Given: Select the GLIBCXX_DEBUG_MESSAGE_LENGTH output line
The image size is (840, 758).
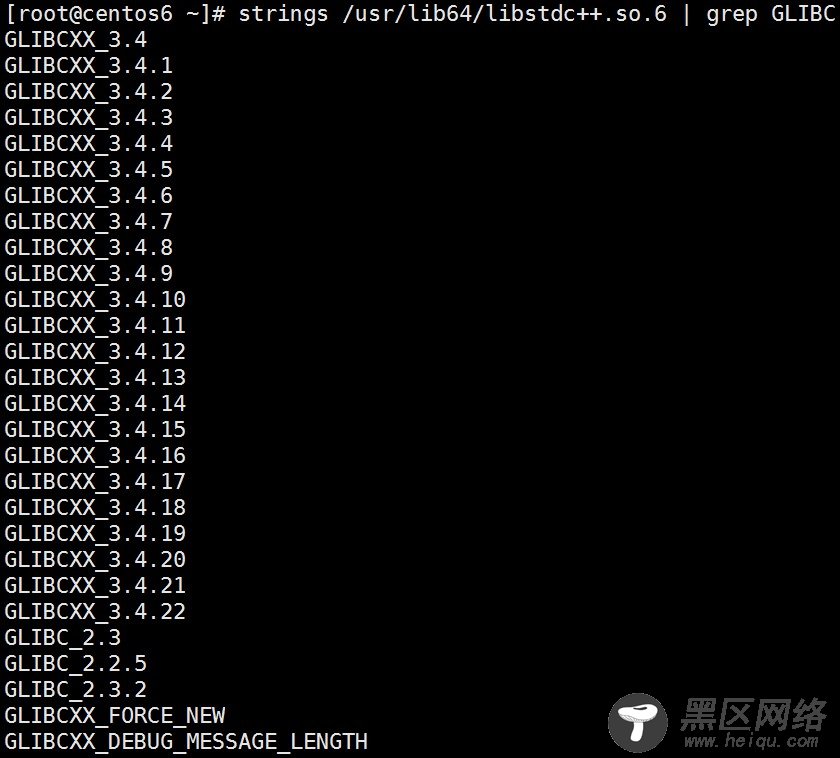Looking at the screenshot, I should (x=186, y=742).
